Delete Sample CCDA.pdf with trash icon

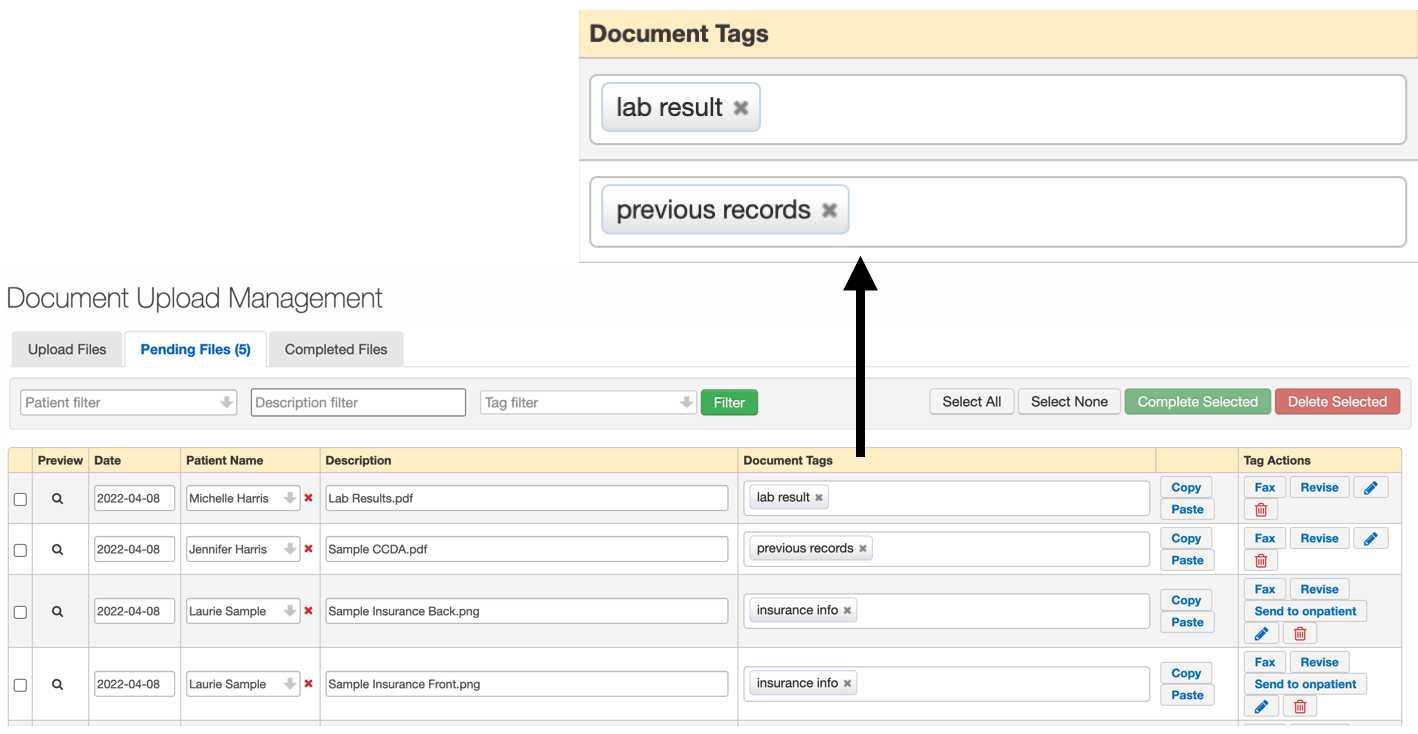pos(1261,561)
